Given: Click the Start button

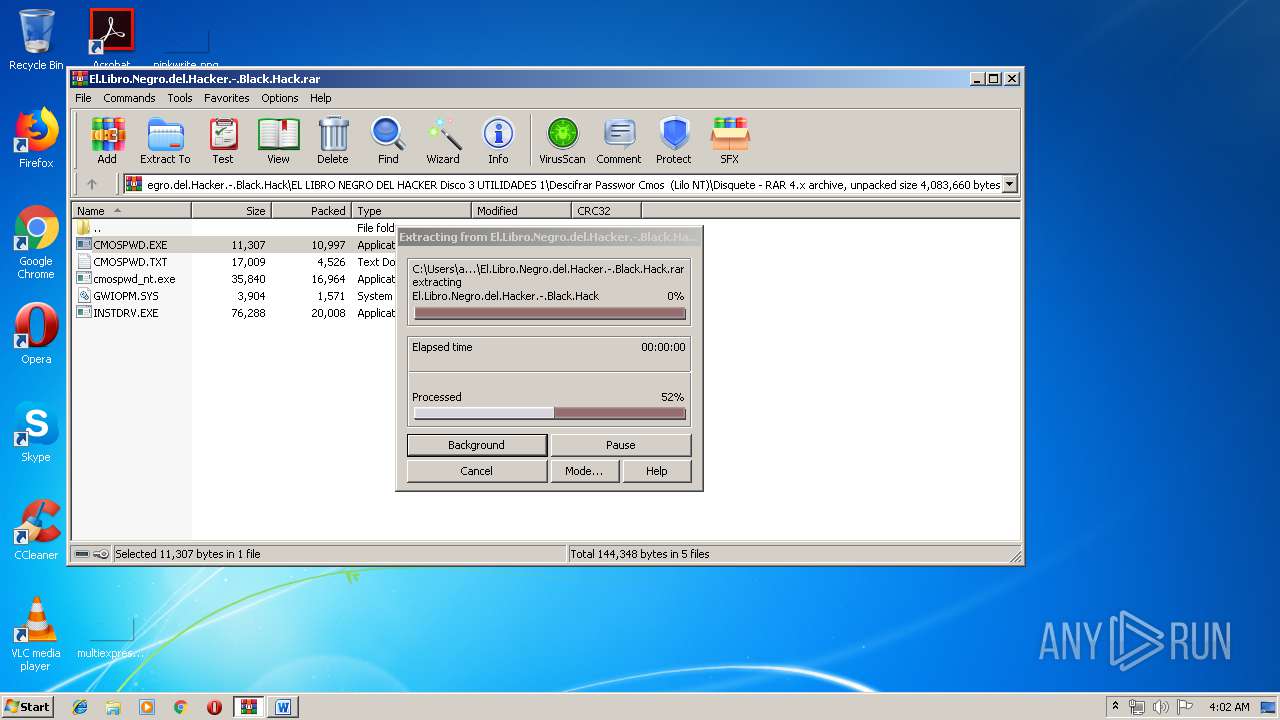Looking at the screenshot, I should coord(28,707).
